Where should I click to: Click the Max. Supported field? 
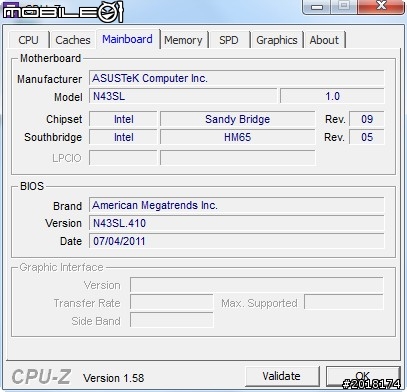[344, 303]
